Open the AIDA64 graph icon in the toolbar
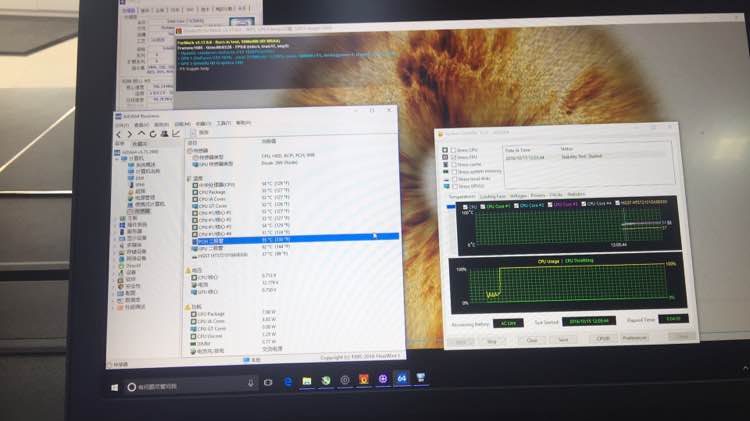Screen dimensions: 750x421 [176, 133]
